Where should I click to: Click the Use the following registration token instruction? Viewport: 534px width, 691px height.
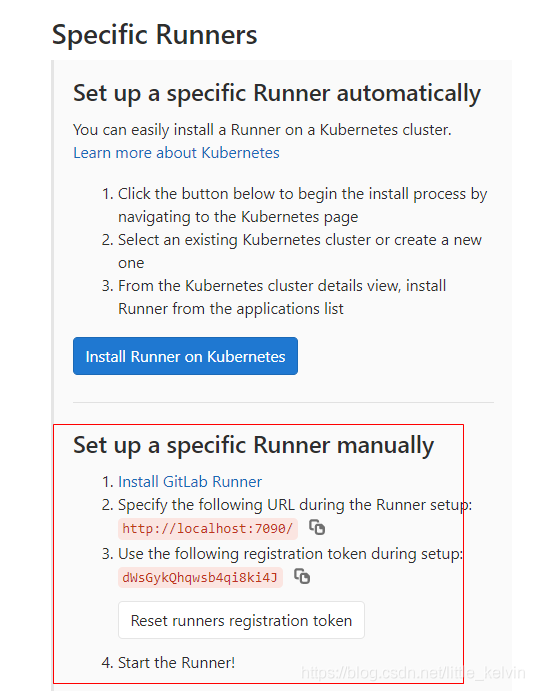[x=290, y=553]
